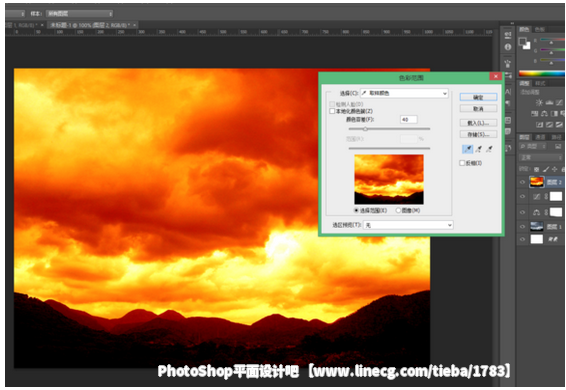
Task: Select the 选择范围 radio button
Action: pyautogui.click(x=356, y=210)
